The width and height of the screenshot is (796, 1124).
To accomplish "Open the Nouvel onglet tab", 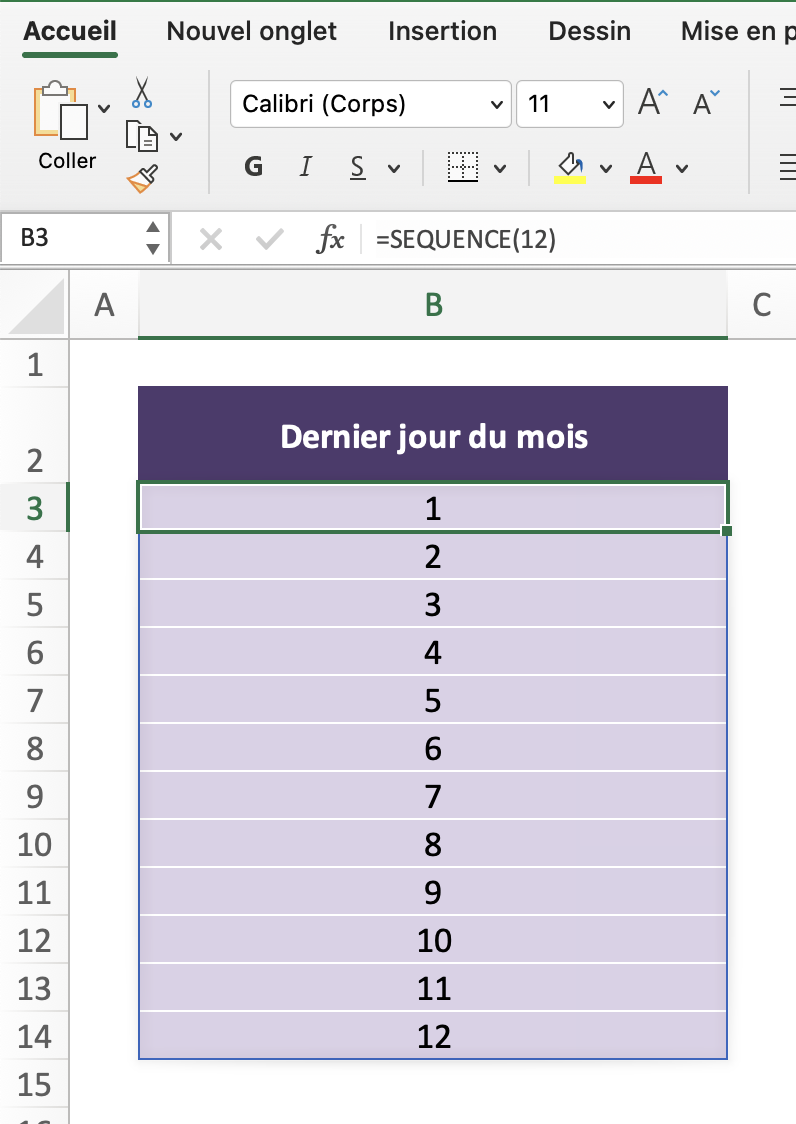I will click(x=251, y=31).
